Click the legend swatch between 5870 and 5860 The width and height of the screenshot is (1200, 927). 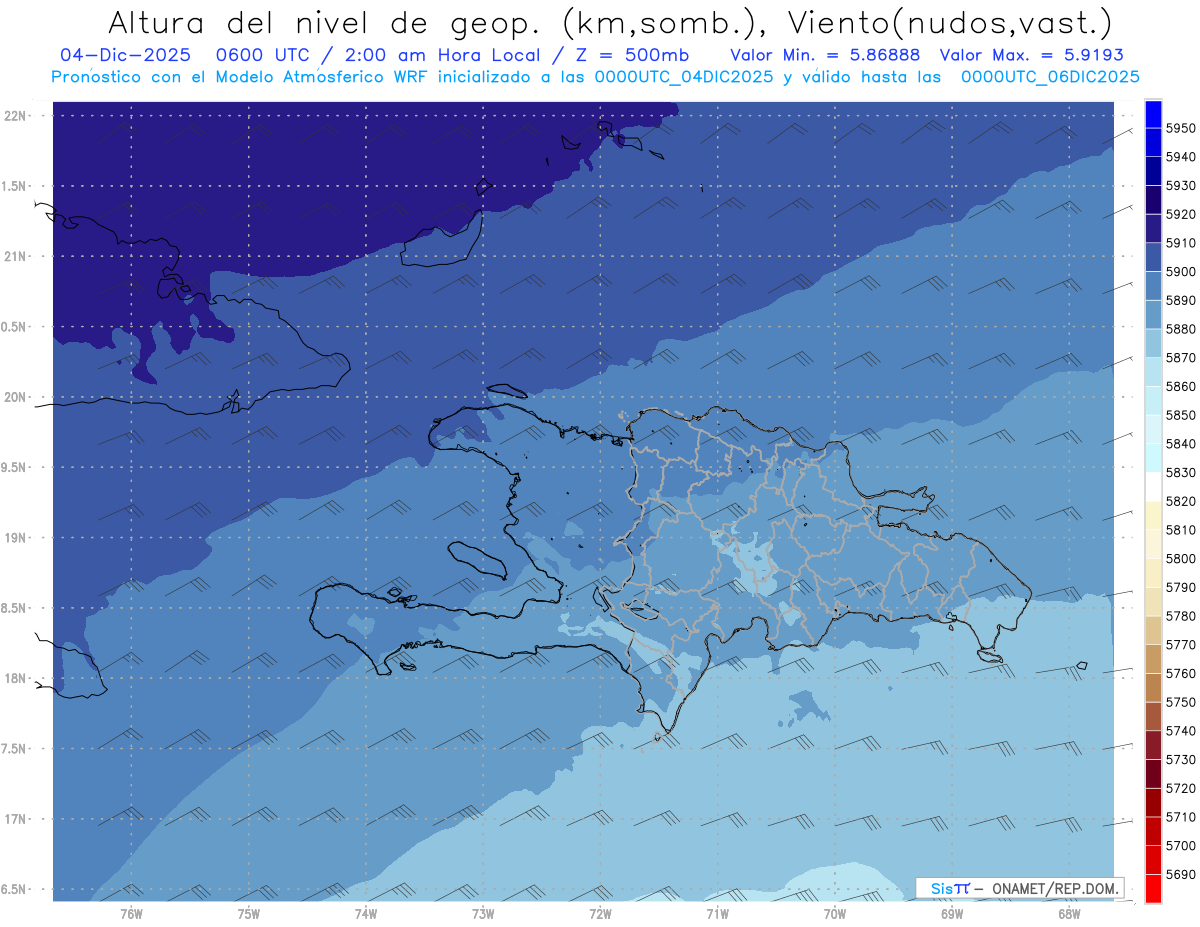[x=1153, y=372]
